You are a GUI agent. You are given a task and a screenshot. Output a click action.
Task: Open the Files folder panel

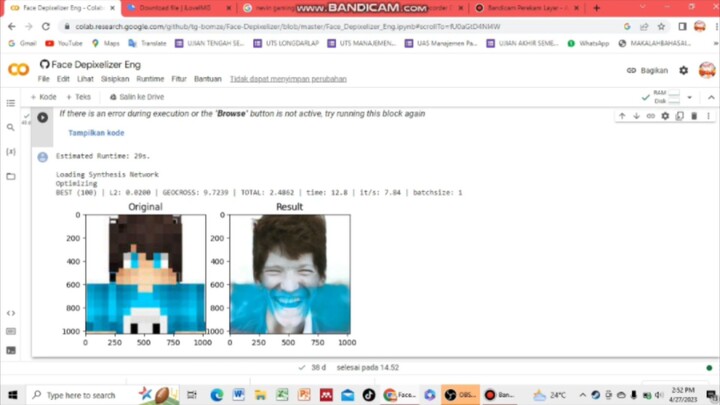(x=11, y=176)
